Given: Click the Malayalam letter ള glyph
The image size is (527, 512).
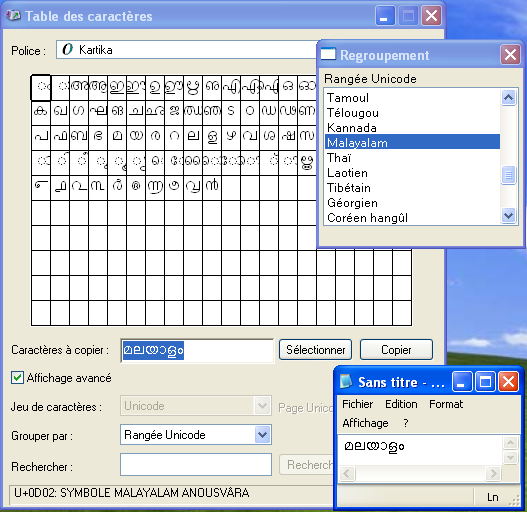Looking at the screenshot, I should 212,138.
